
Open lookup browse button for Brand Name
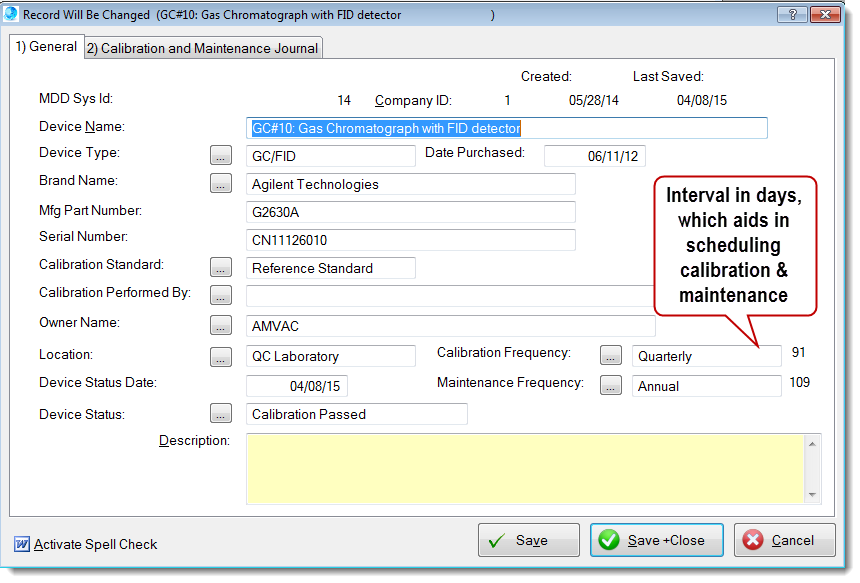(x=221, y=183)
